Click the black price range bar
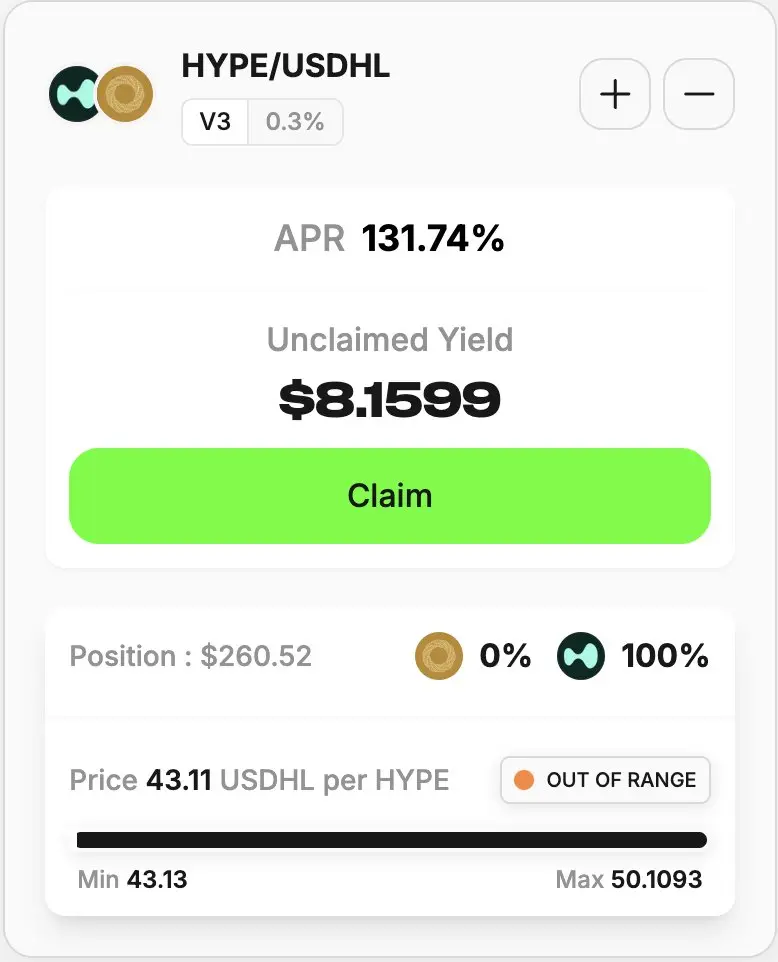778x962 pixels. click(391, 840)
